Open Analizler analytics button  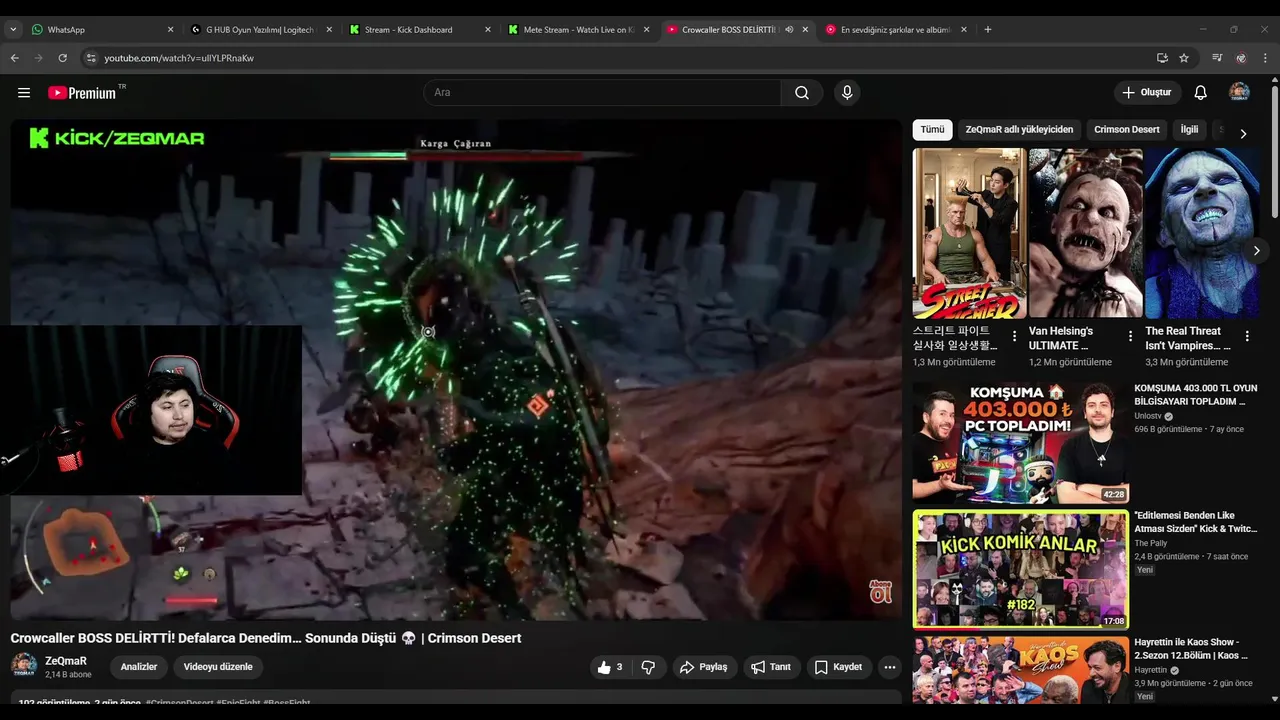(139, 667)
